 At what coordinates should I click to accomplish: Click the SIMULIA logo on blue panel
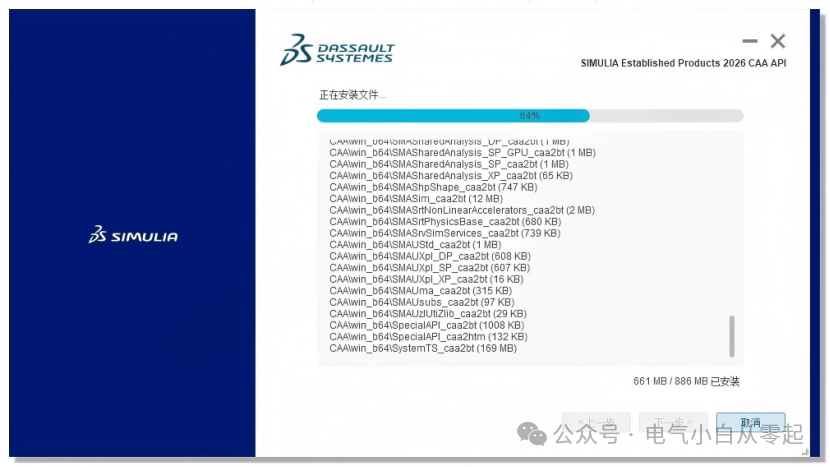click(x=133, y=235)
